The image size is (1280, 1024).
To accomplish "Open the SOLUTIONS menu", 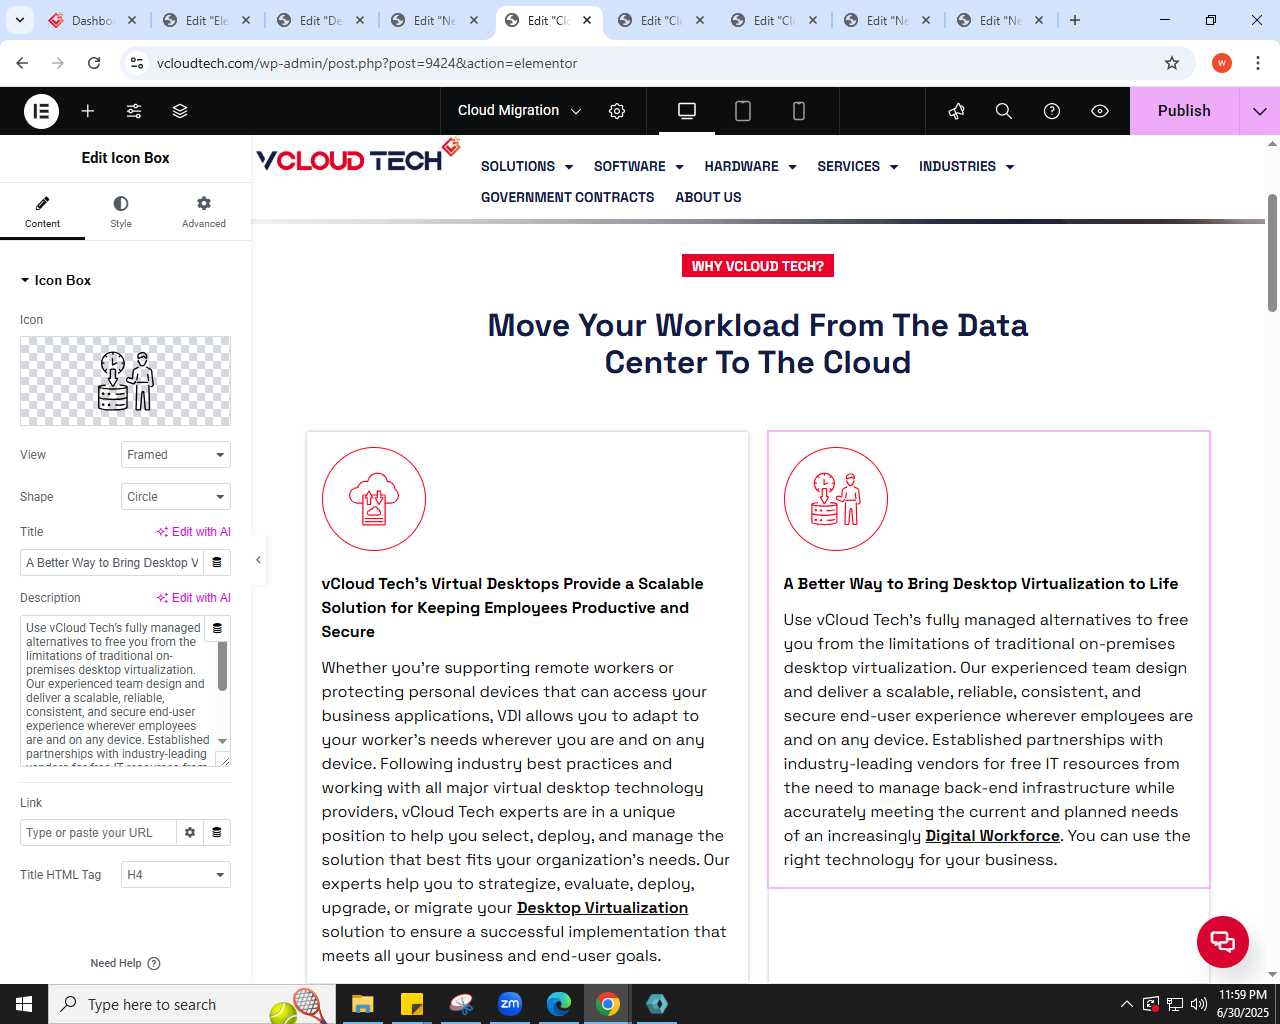I will [527, 167].
